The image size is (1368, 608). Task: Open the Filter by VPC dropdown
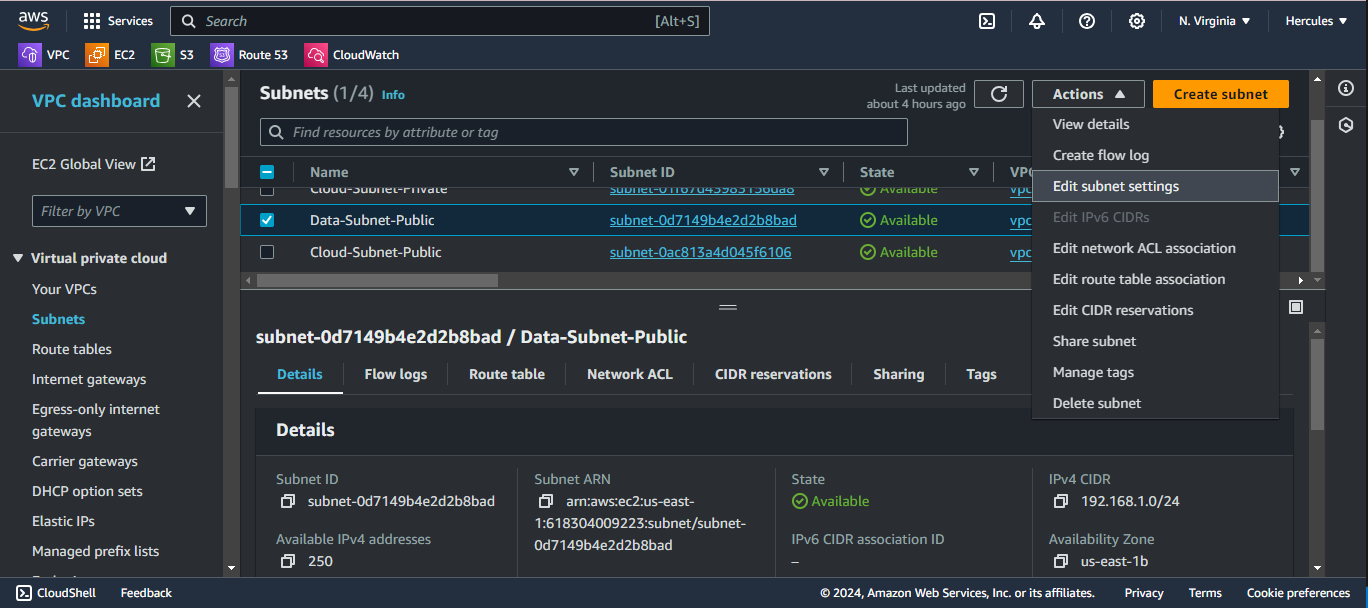tap(119, 211)
